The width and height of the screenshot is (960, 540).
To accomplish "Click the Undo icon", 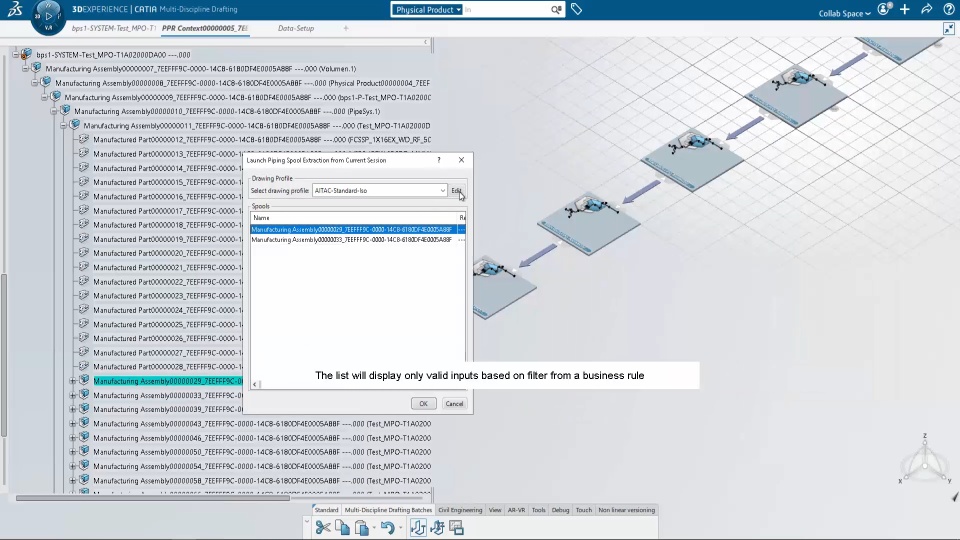I will point(387,527).
